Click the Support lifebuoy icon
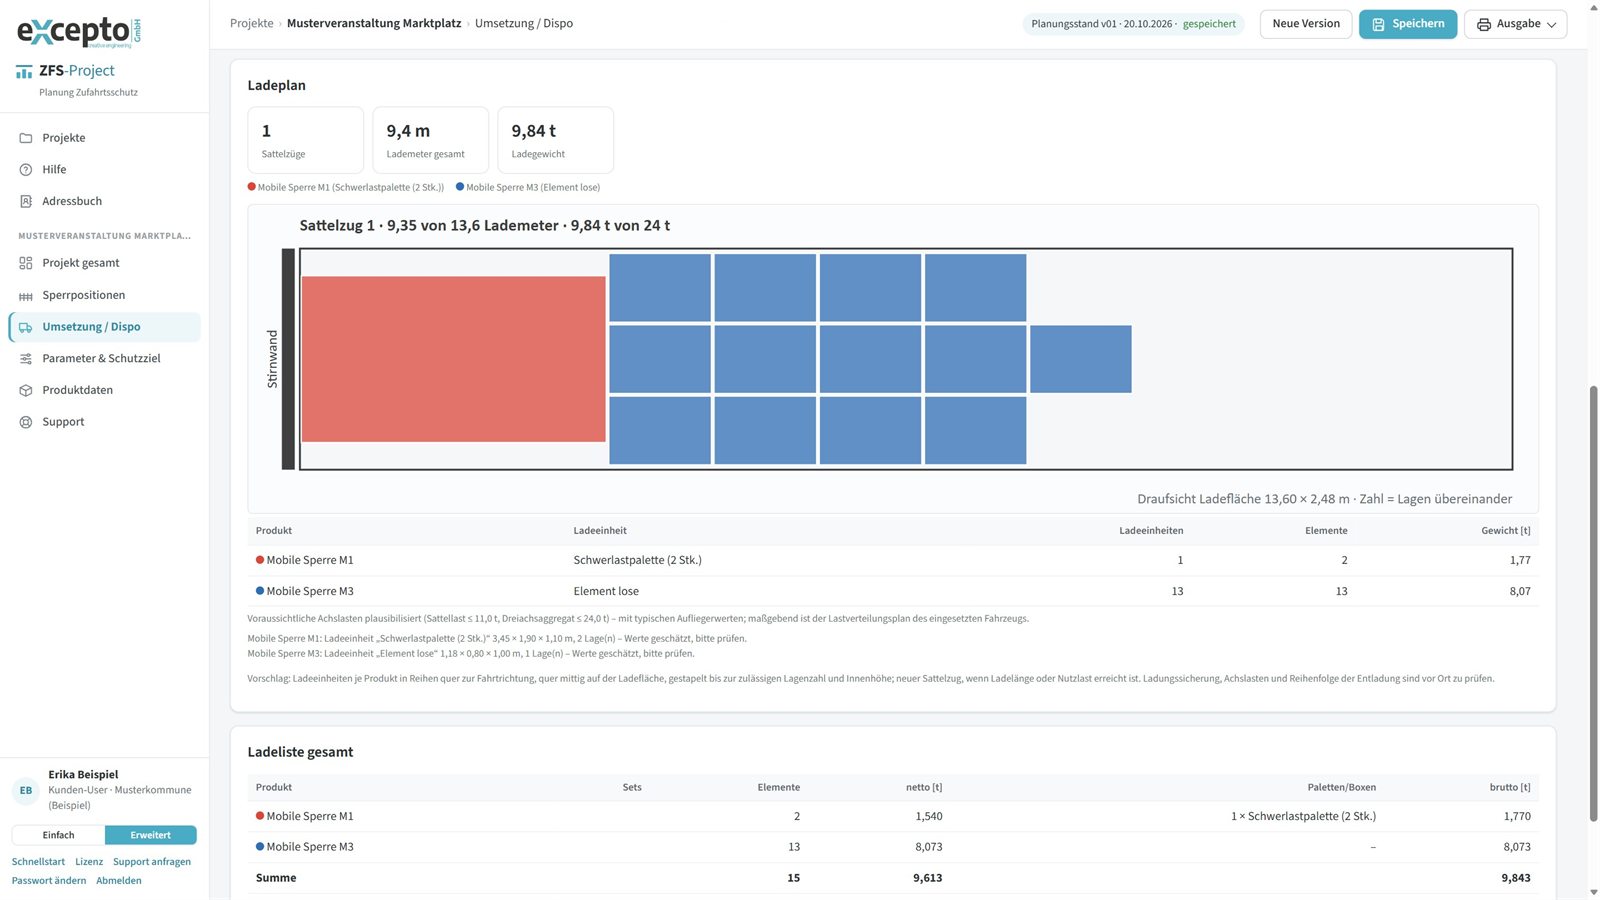The height and width of the screenshot is (900, 1600). (x=26, y=422)
